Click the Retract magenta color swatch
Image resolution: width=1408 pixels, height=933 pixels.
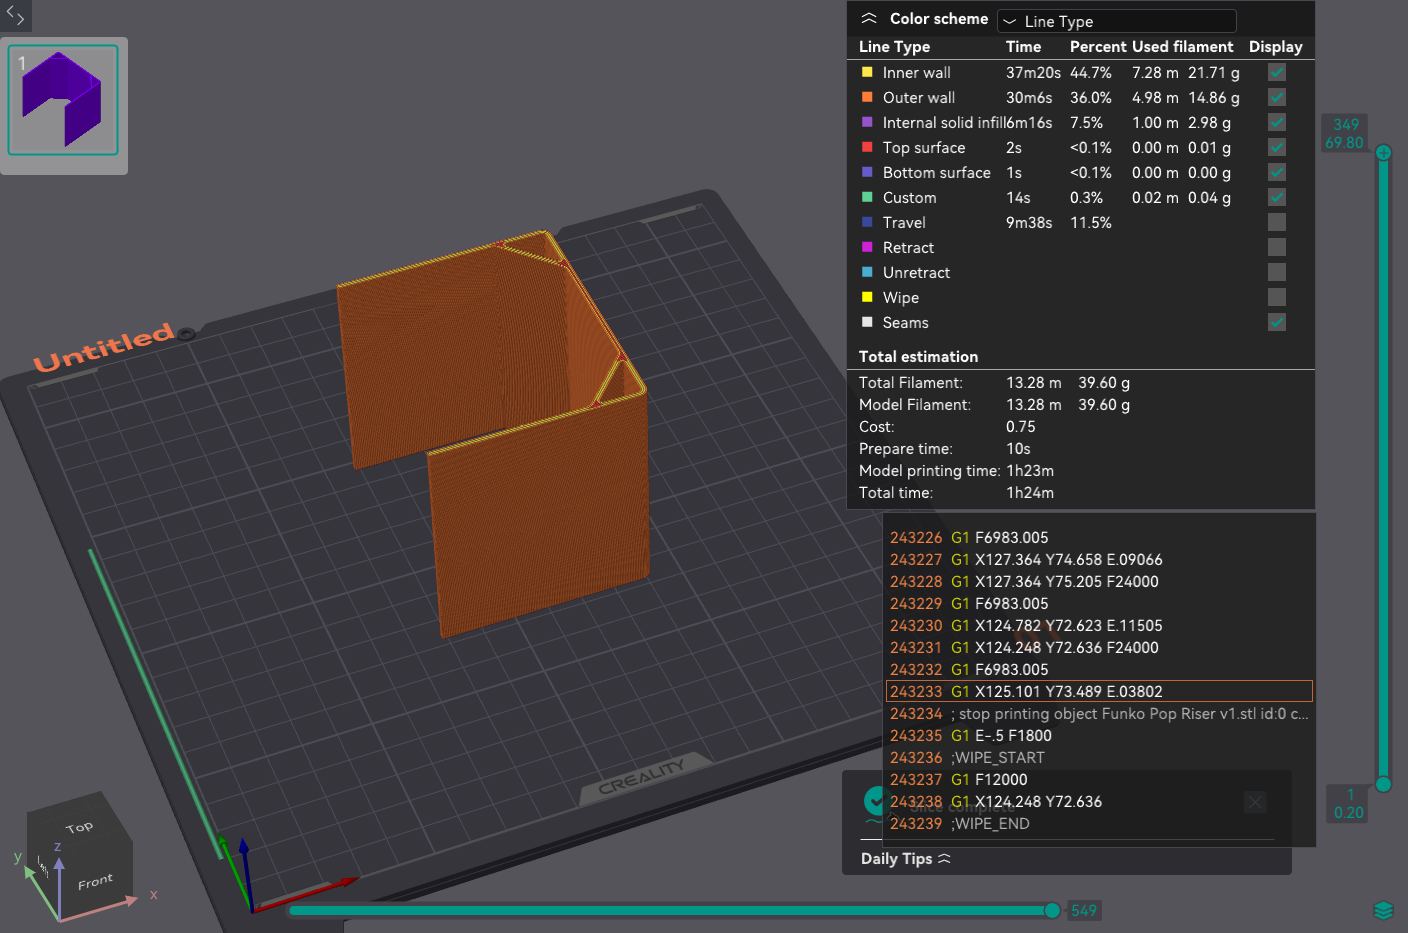[x=867, y=247]
